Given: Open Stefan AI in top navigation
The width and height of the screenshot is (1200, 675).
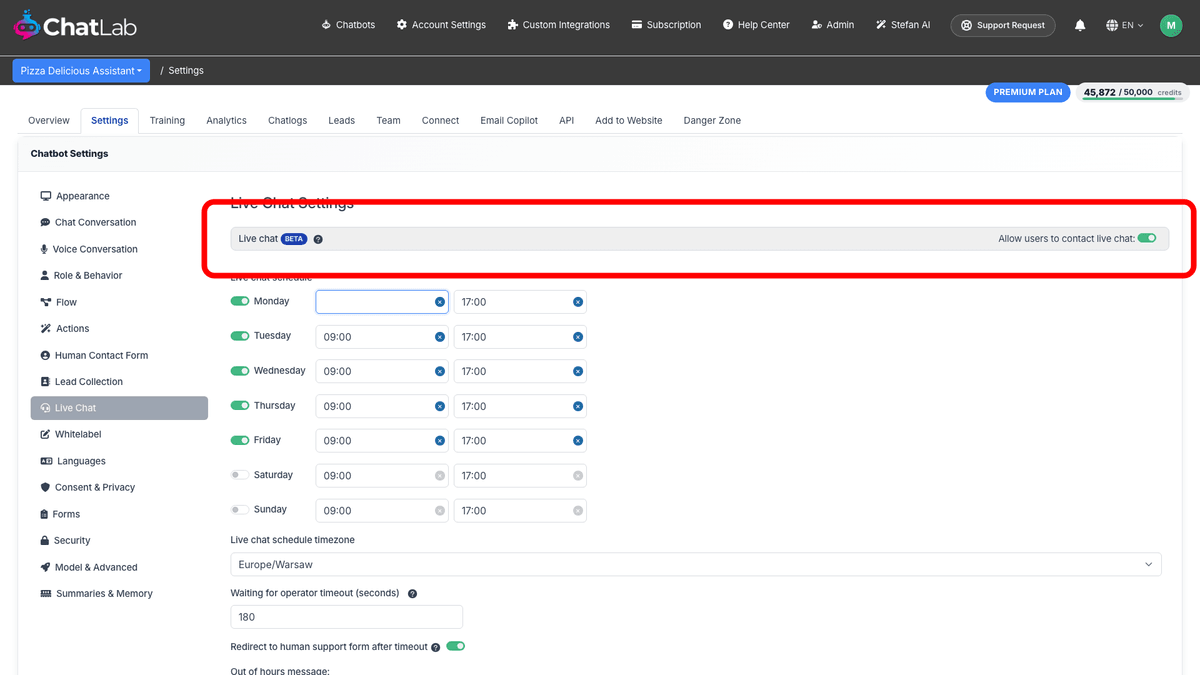Looking at the screenshot, I should (x=903, y=25).
